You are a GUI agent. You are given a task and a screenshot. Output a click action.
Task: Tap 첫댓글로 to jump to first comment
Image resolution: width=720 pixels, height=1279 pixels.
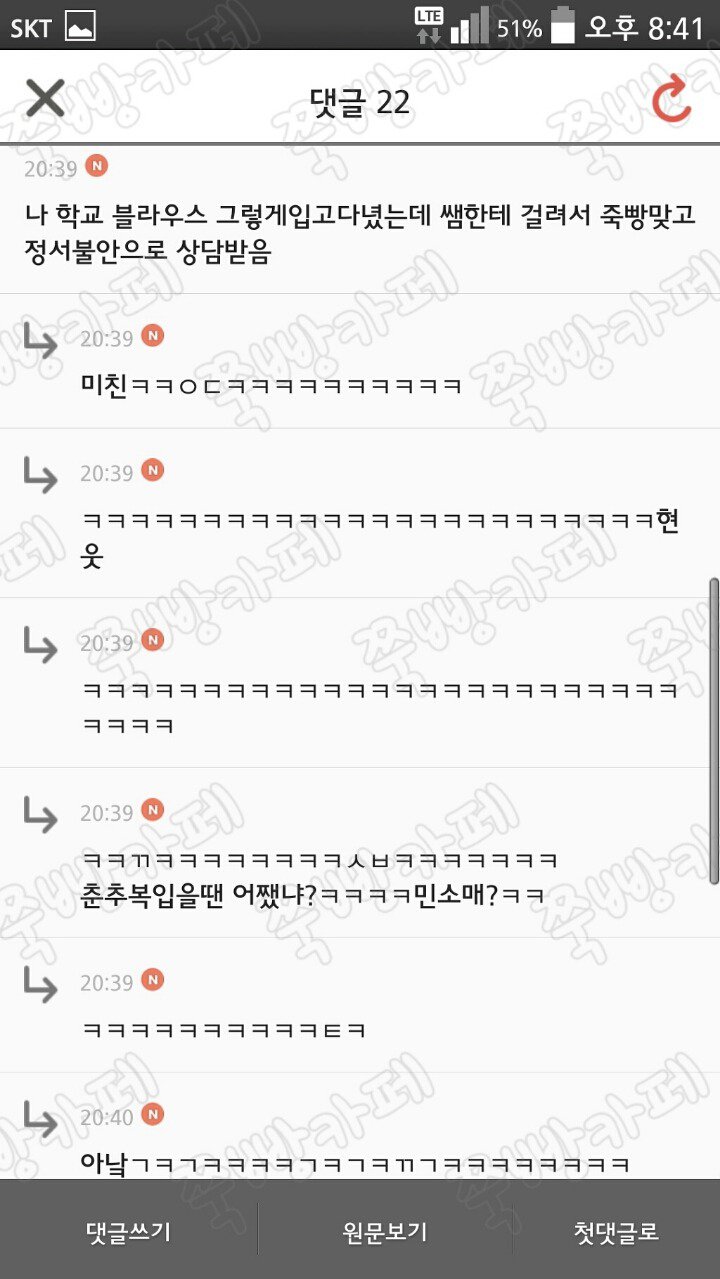point(617,1231)
